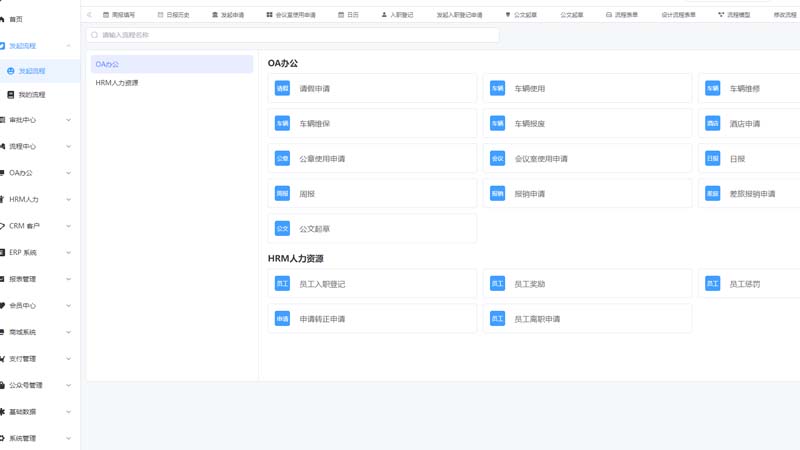Expand the 商城系统 sidebar menu chevron
800x450 pixels.
68,332
